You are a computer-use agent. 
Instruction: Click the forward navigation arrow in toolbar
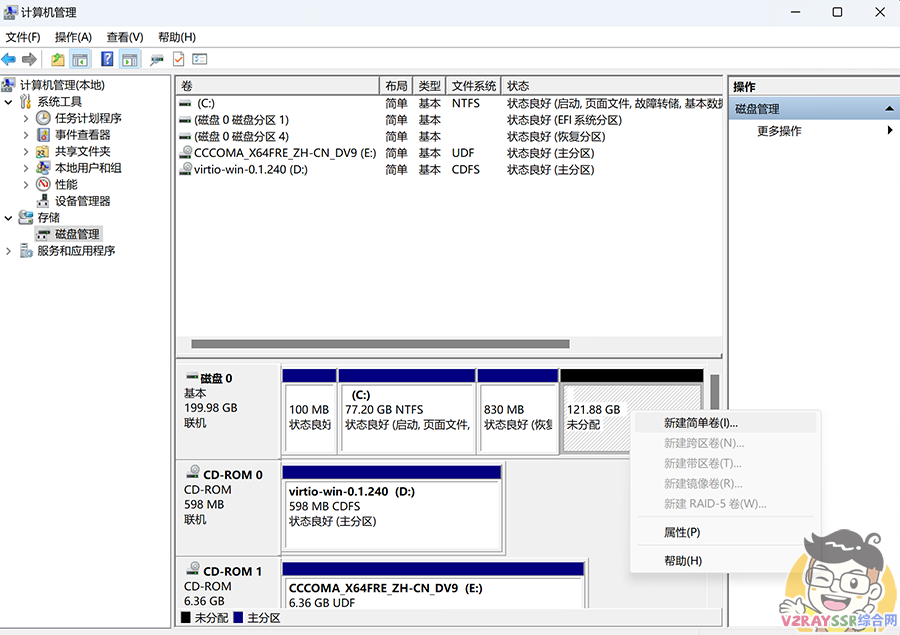pos(28,59)
